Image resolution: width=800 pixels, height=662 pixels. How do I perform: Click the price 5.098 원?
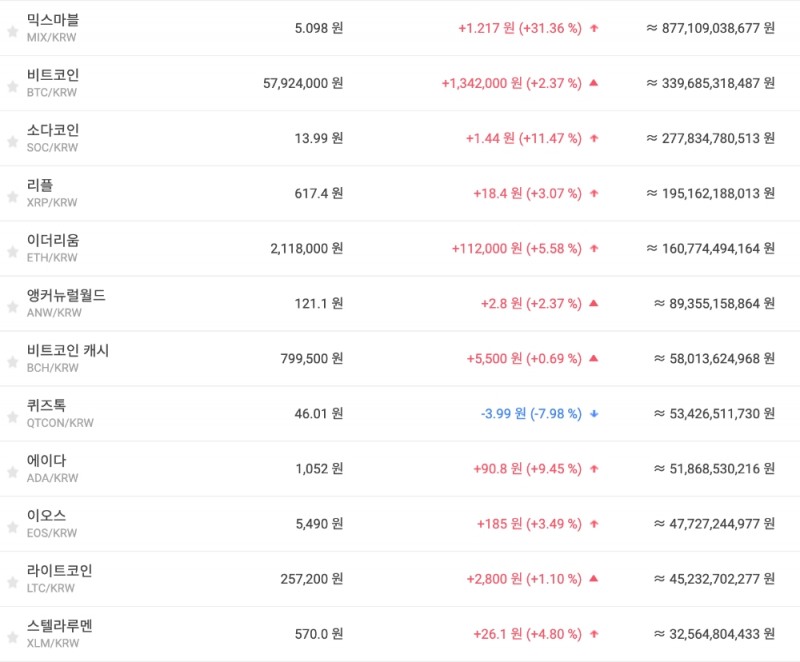(x=319, y=28)
